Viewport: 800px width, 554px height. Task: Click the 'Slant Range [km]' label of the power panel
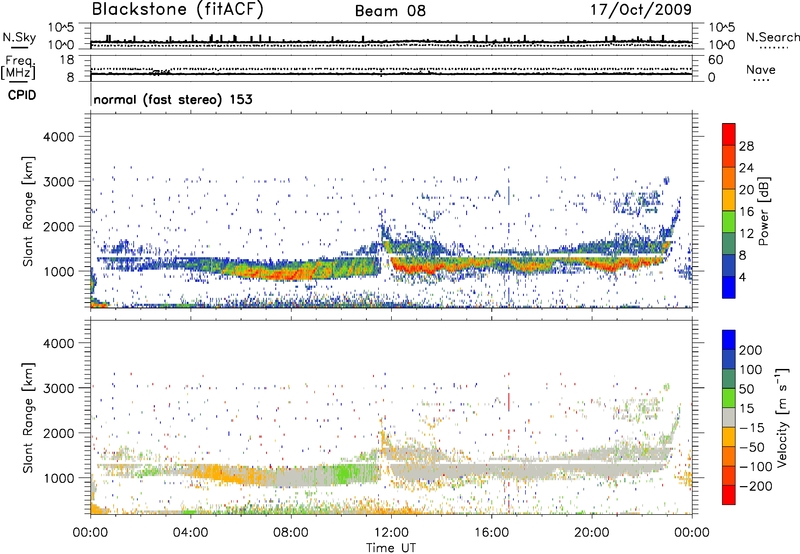click(x=28, y=211)
